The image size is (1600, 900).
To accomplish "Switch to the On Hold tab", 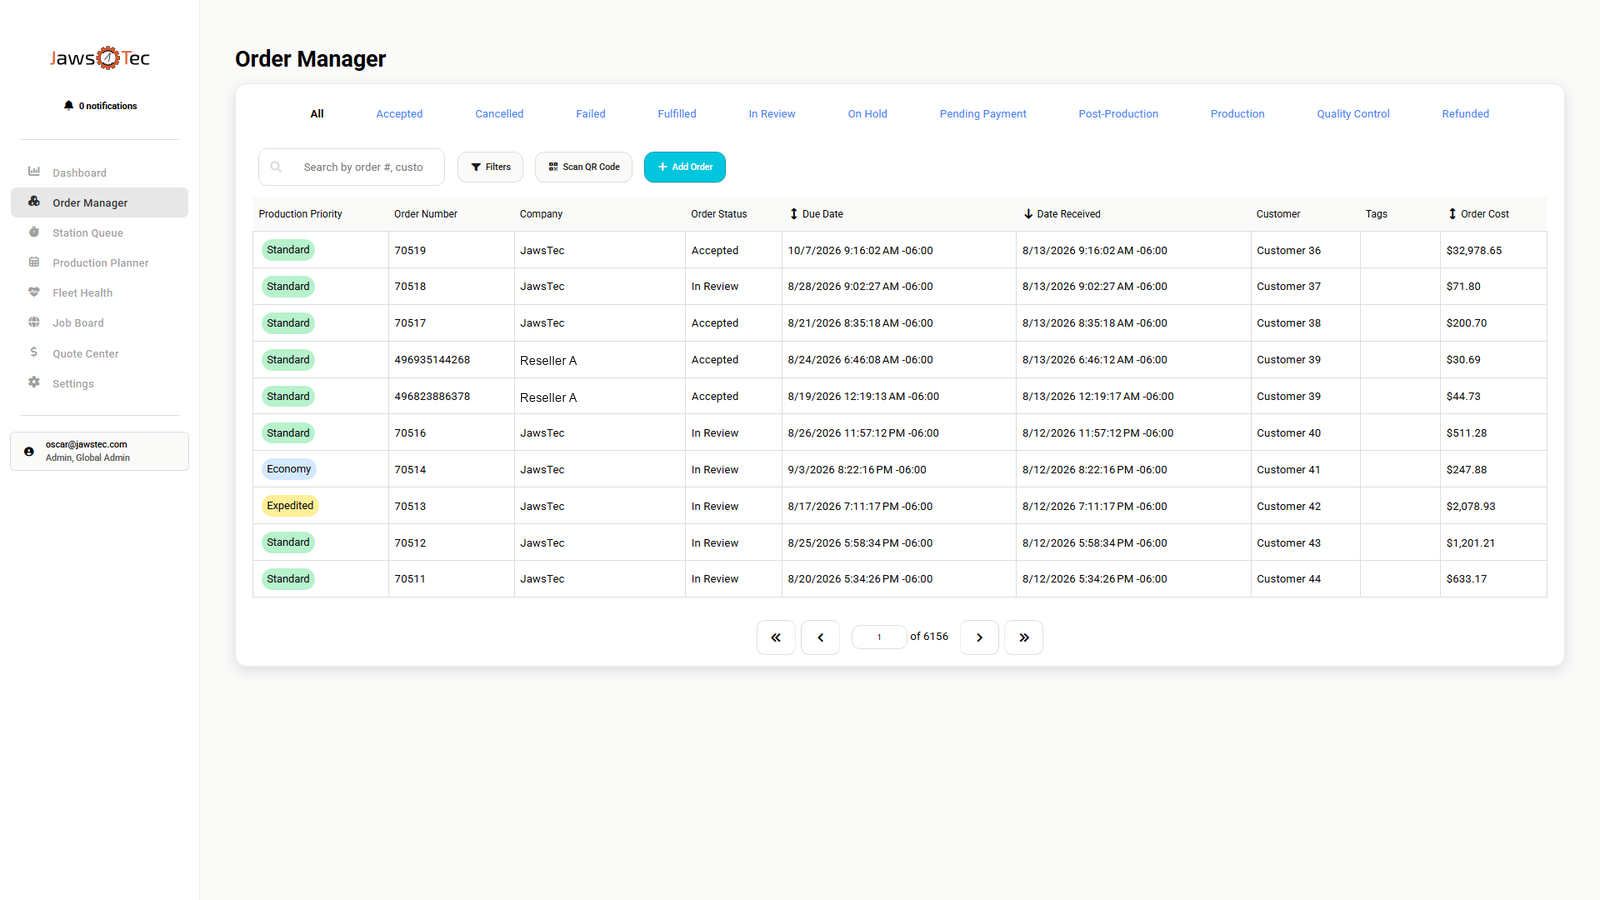I will click(868, 114).
